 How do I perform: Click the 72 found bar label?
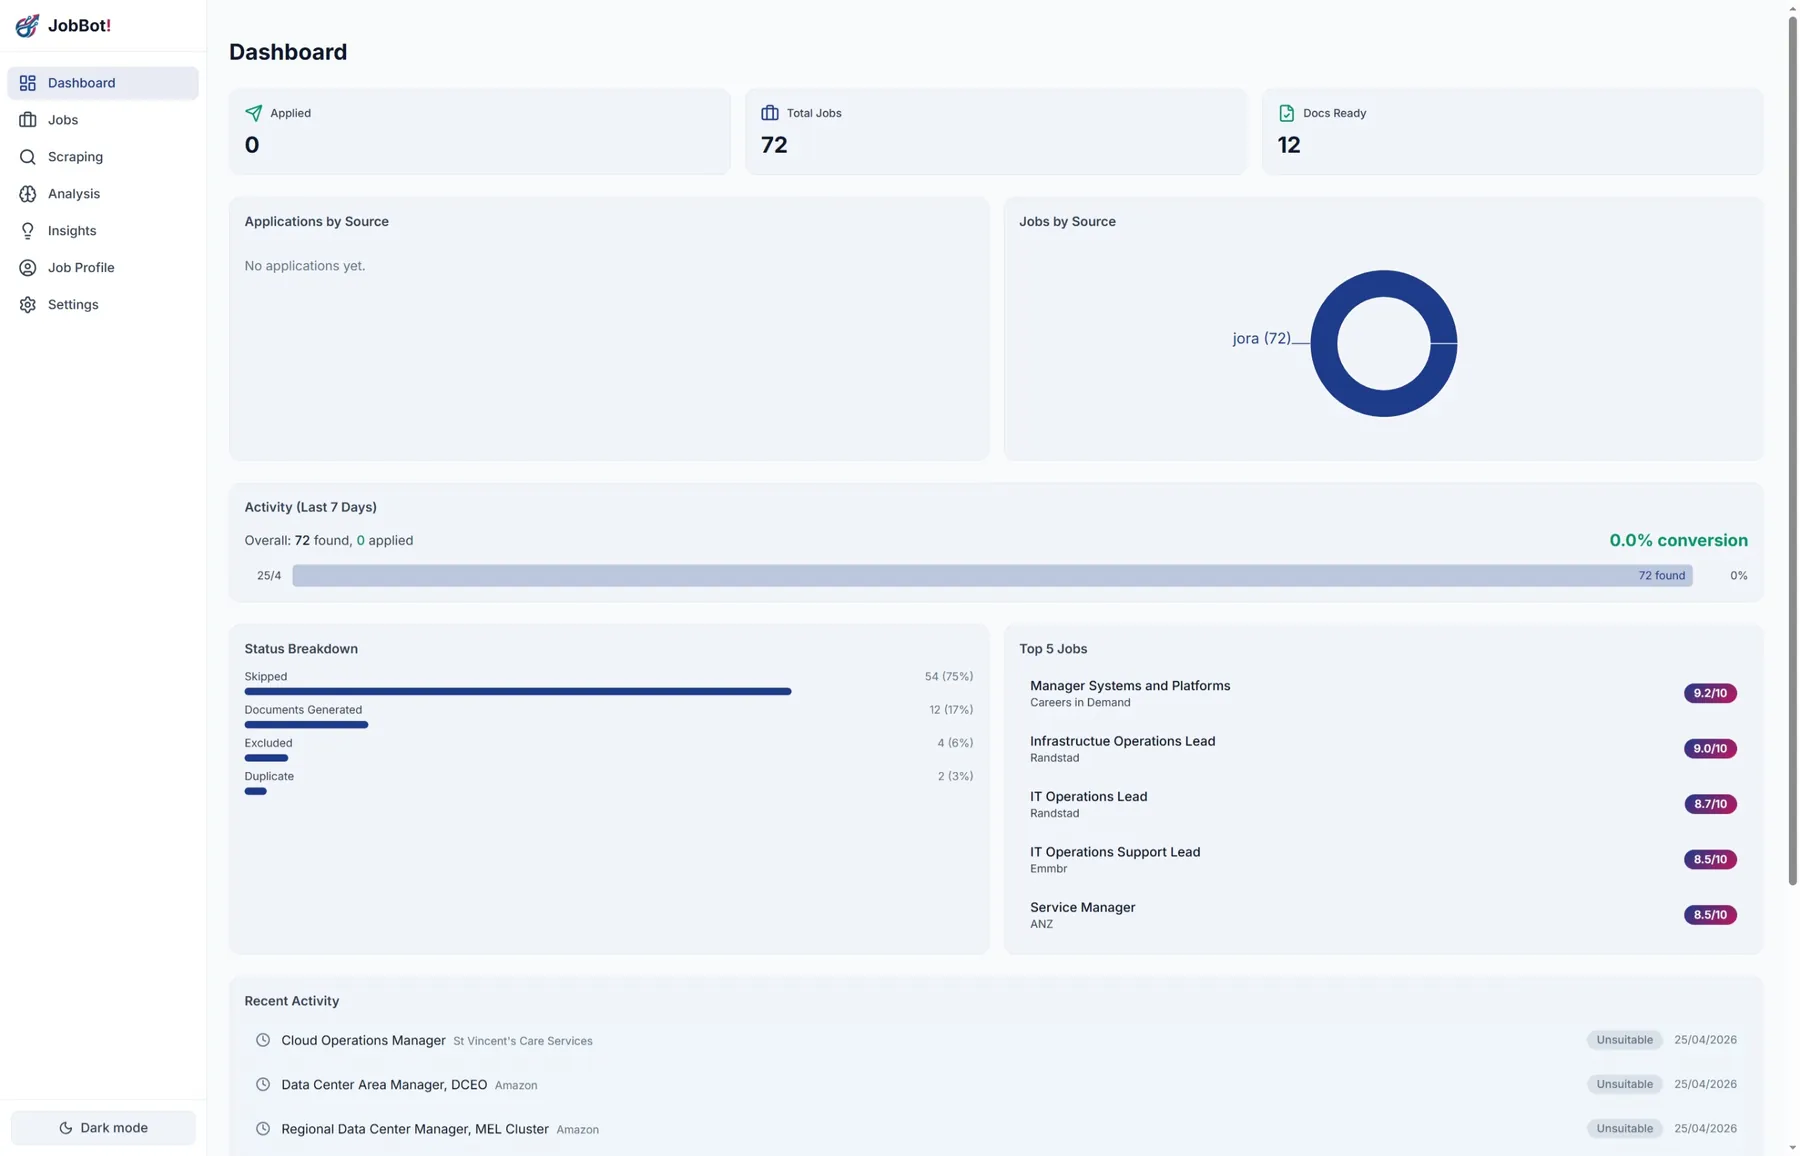[1661, 576]
